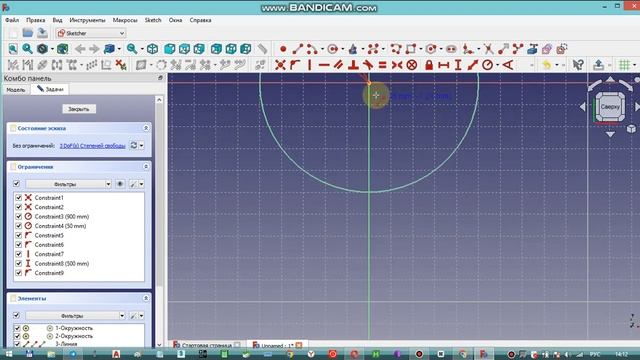
Task: Apply the Equal constraint
Action: tap(382, 65)
